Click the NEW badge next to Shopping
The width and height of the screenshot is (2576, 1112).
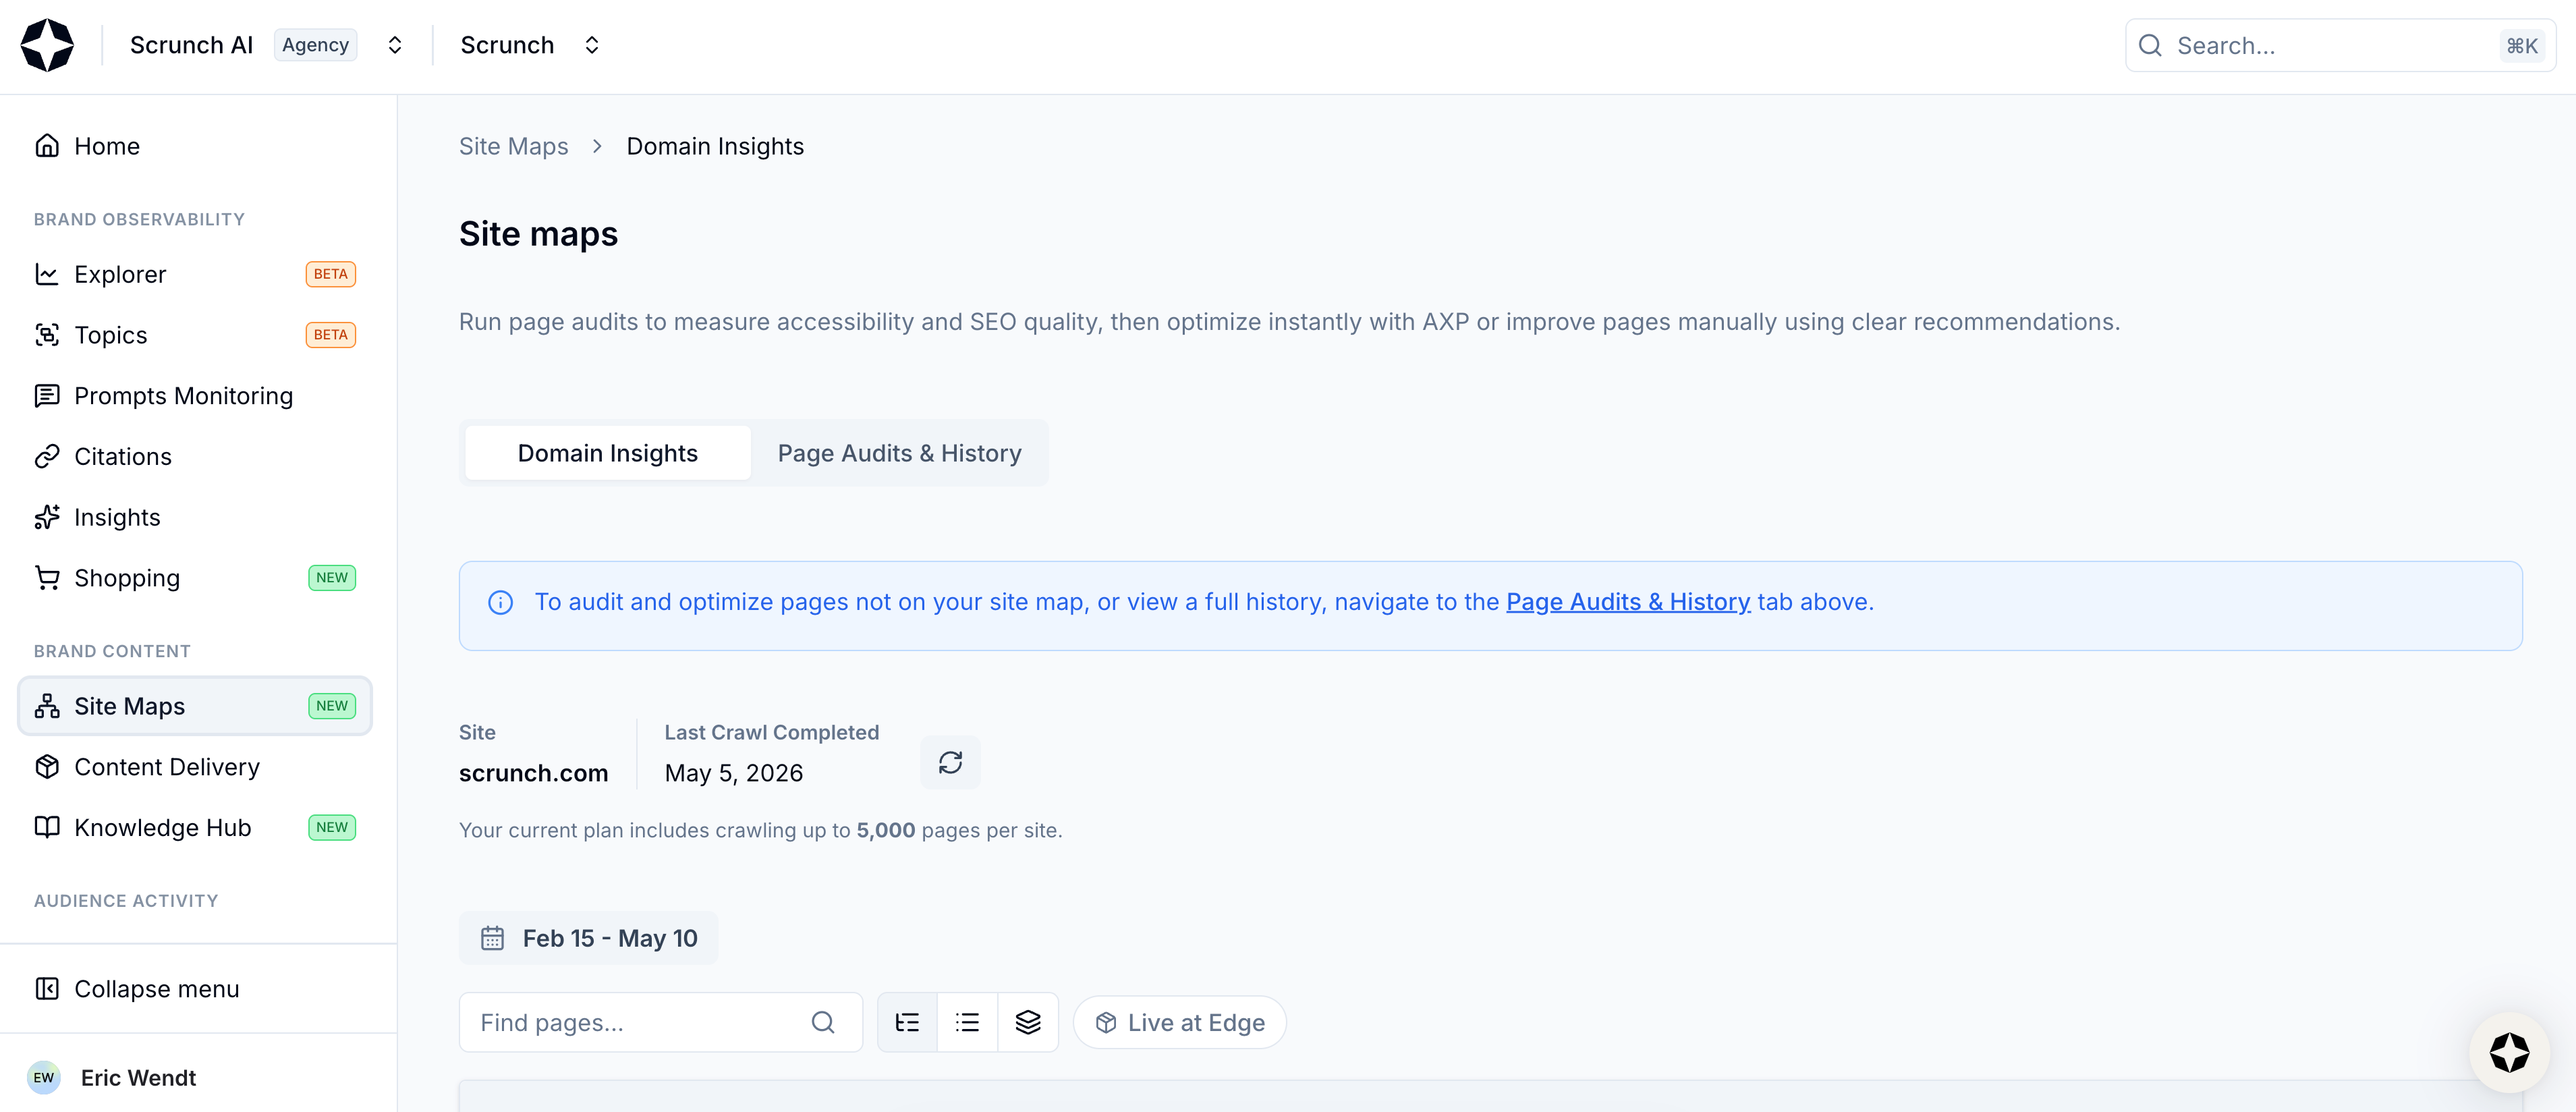tap(332, 578)
